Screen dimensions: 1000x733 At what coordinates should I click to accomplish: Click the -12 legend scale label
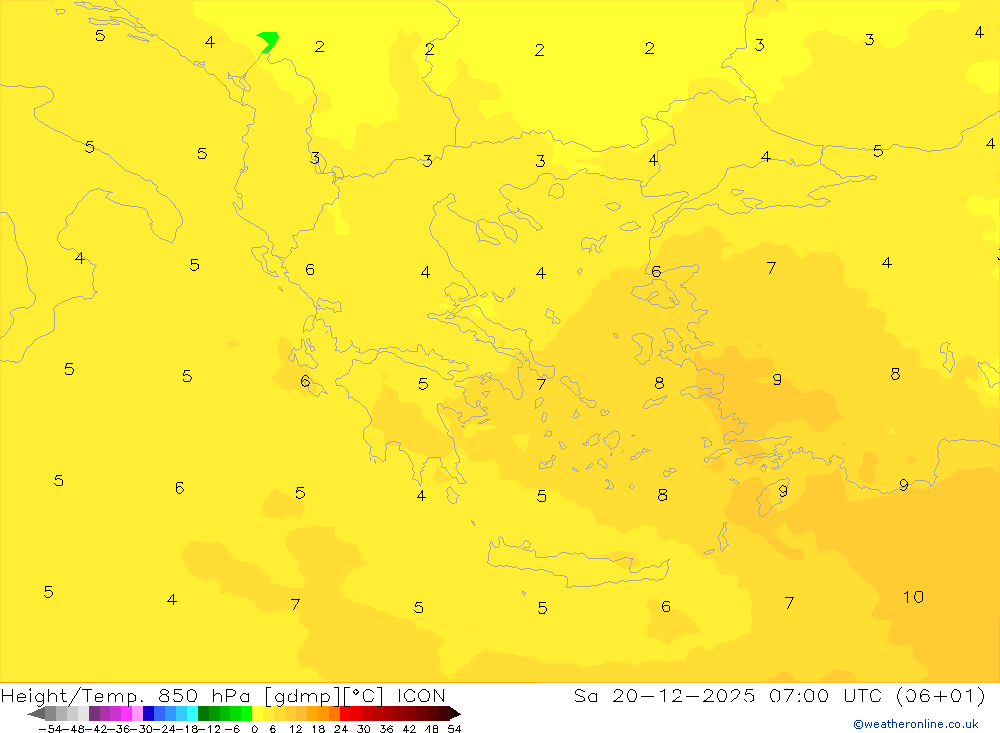209,729
